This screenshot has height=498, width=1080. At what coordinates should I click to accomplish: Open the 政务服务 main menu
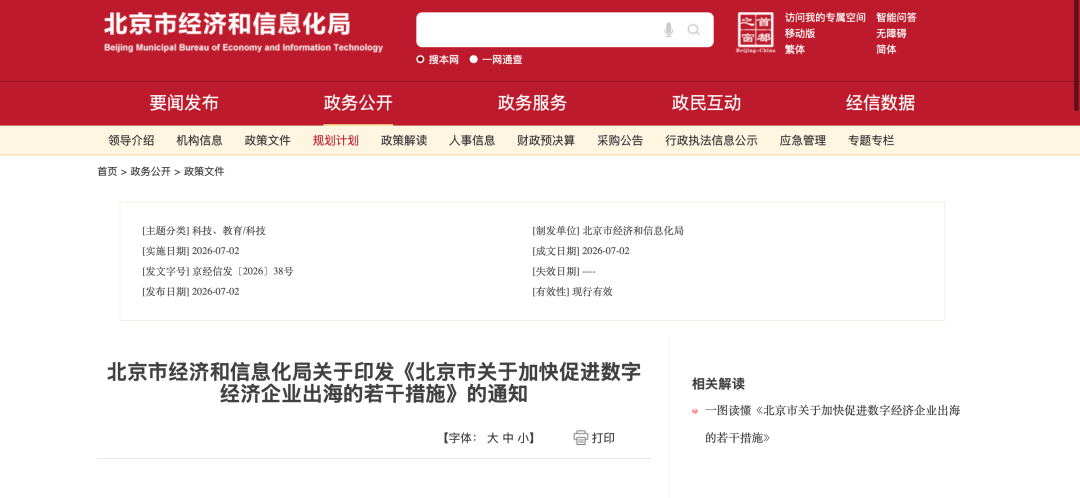click(x=532, y=103)
